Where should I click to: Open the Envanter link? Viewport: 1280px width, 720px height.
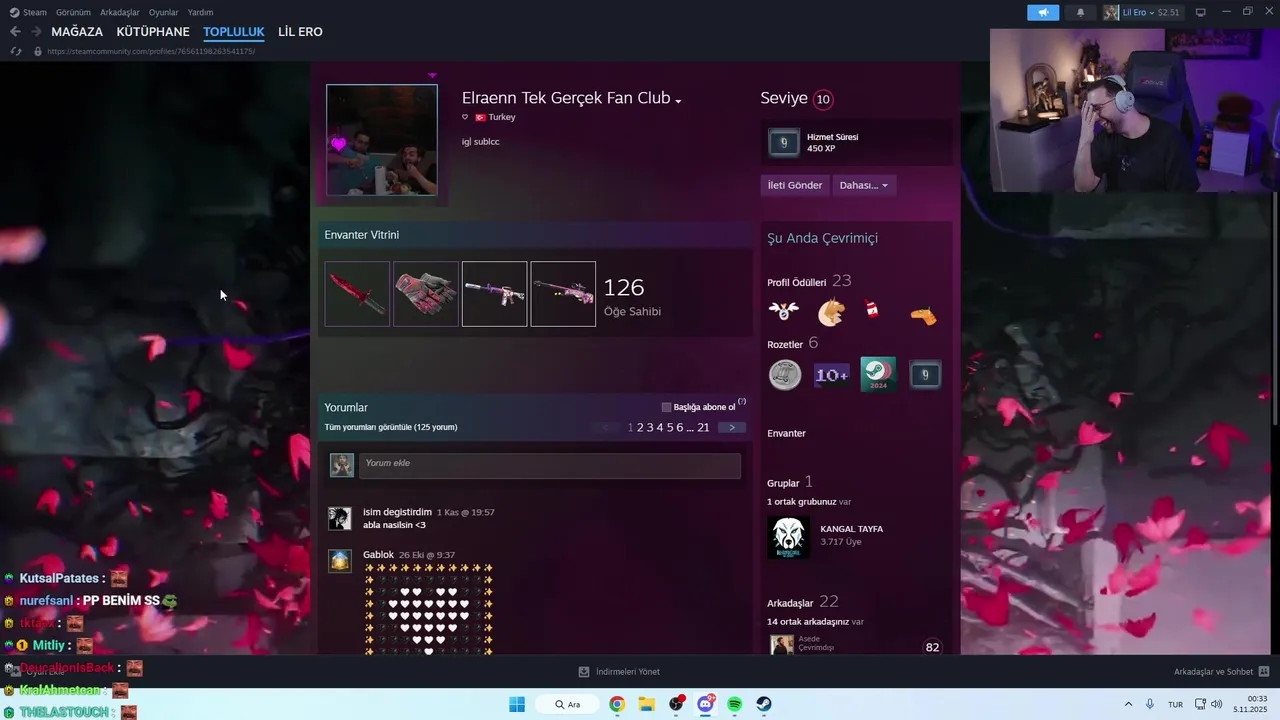click(786, 433)
